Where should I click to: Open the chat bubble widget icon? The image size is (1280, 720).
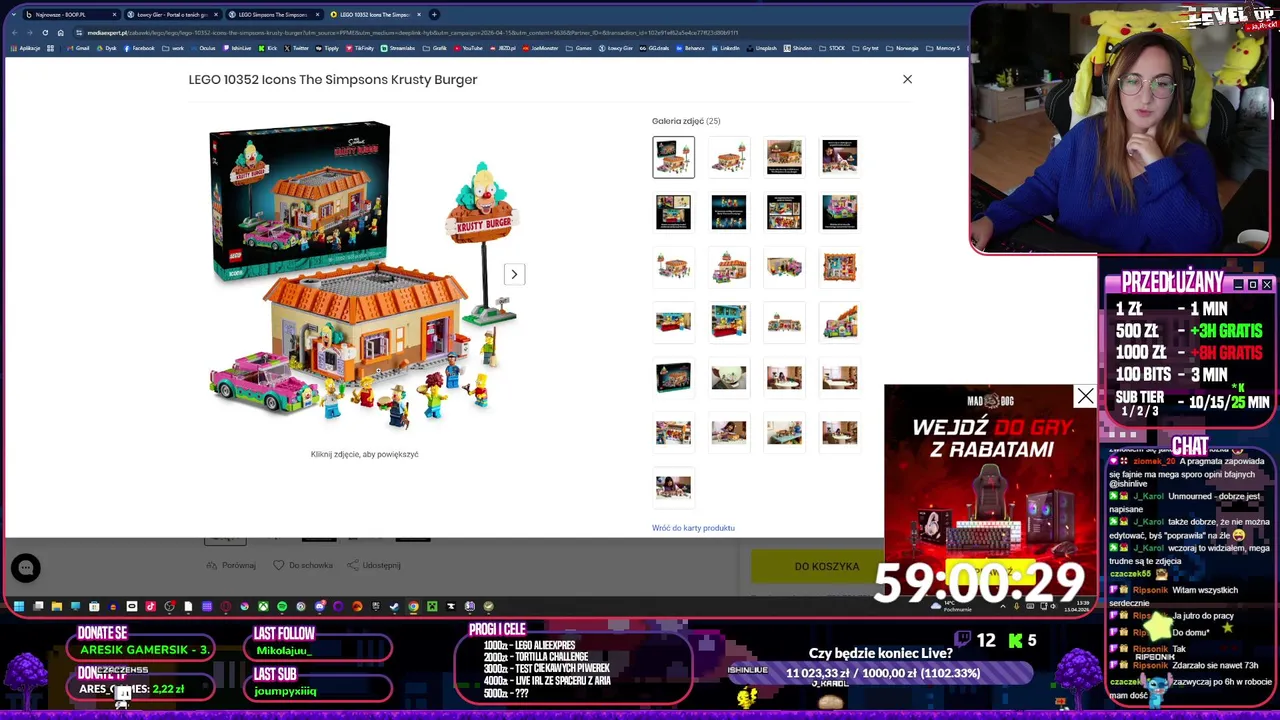coord(26,568)
